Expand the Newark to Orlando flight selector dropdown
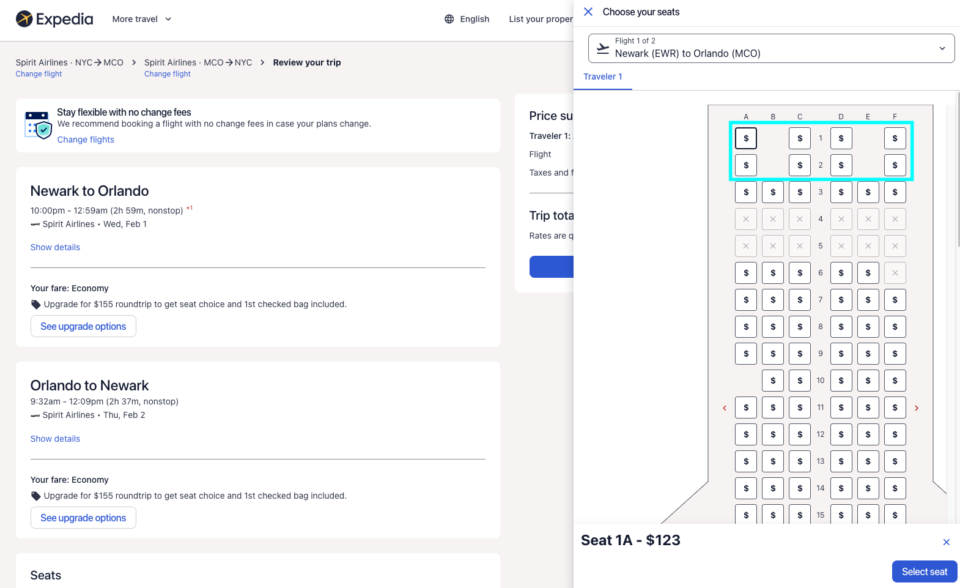Screen dimensions: 960x588 click(940, 47)
